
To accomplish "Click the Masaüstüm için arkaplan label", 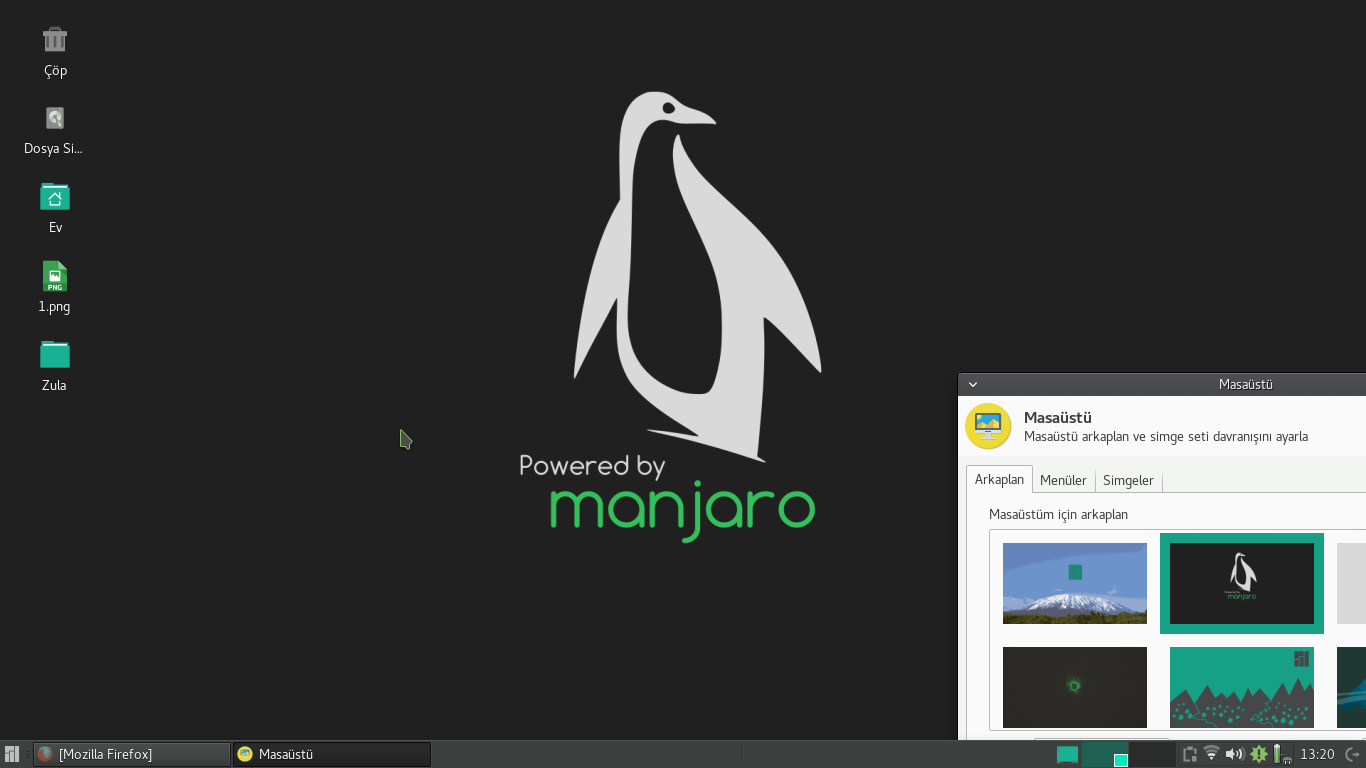I will pyautogui.click(x=1058, y=515).
